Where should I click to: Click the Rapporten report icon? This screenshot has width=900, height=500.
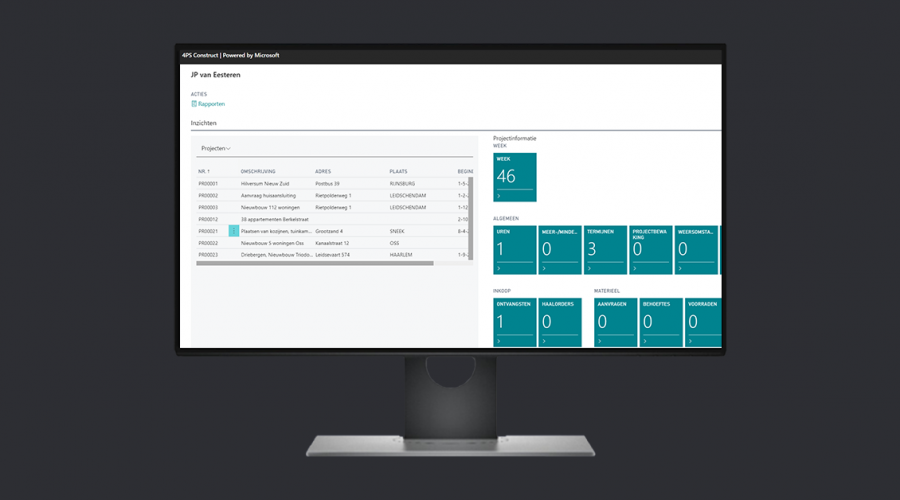point(194,104)
